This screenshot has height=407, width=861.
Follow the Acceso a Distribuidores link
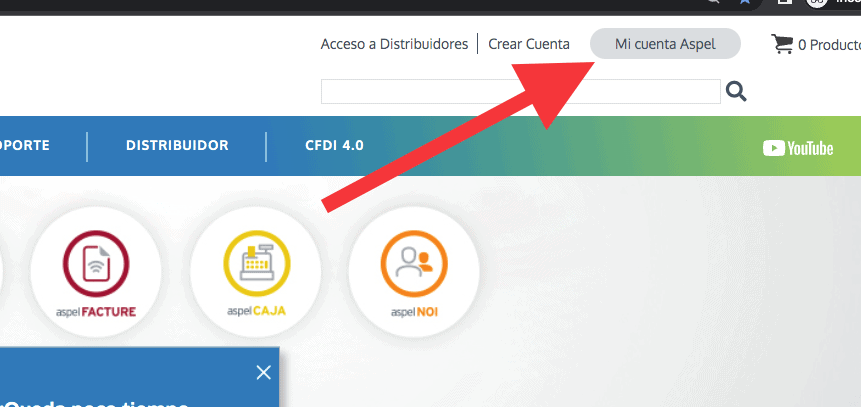pyautogui.click(x=394, y=44)
